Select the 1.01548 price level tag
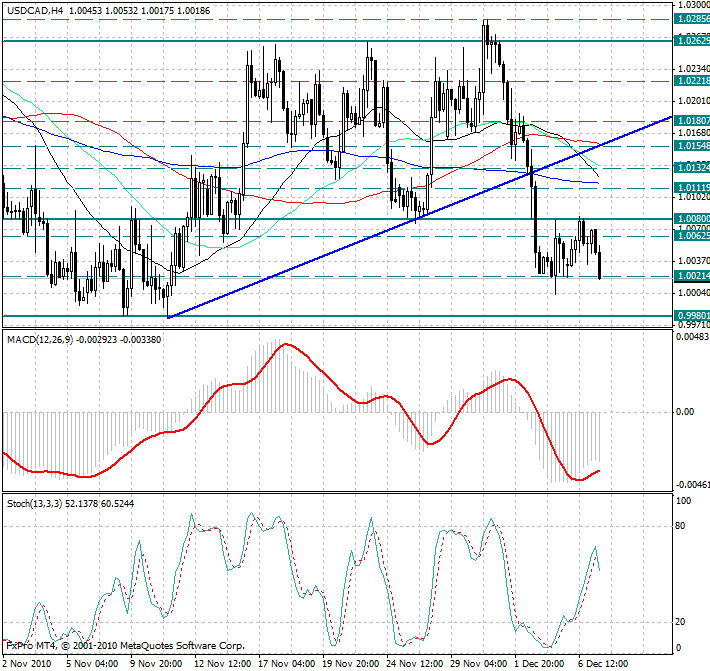710x671 pixels. point(692,145)
